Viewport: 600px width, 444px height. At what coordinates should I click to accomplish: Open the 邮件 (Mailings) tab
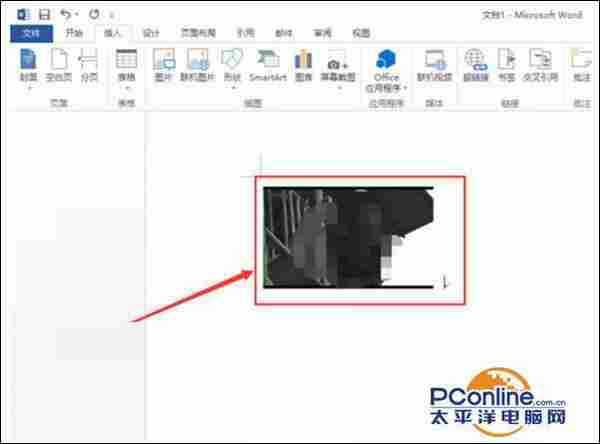tap(284, 33)
